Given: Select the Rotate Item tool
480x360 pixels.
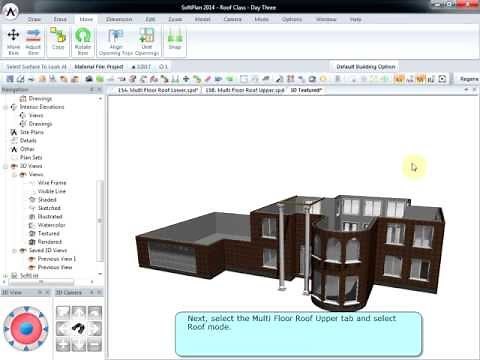Looking at the screenshot, I should 83,42.
